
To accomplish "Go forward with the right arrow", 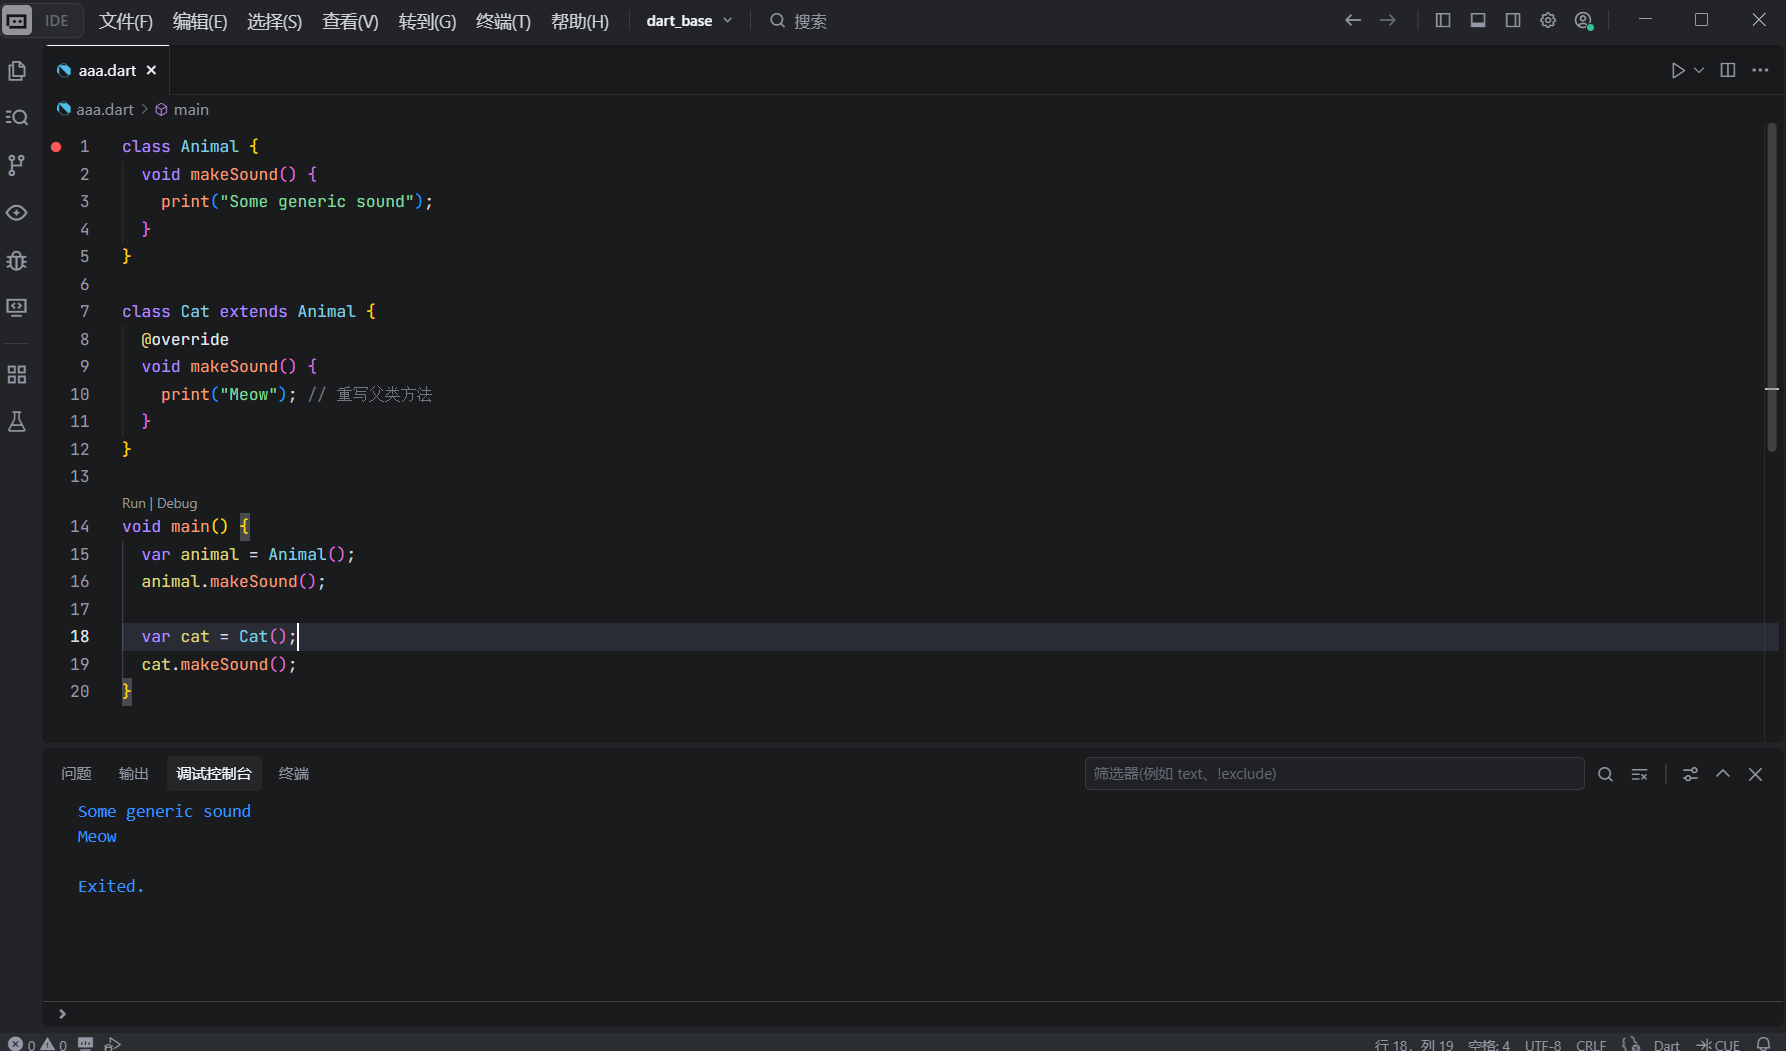I will click(1388, 20).
